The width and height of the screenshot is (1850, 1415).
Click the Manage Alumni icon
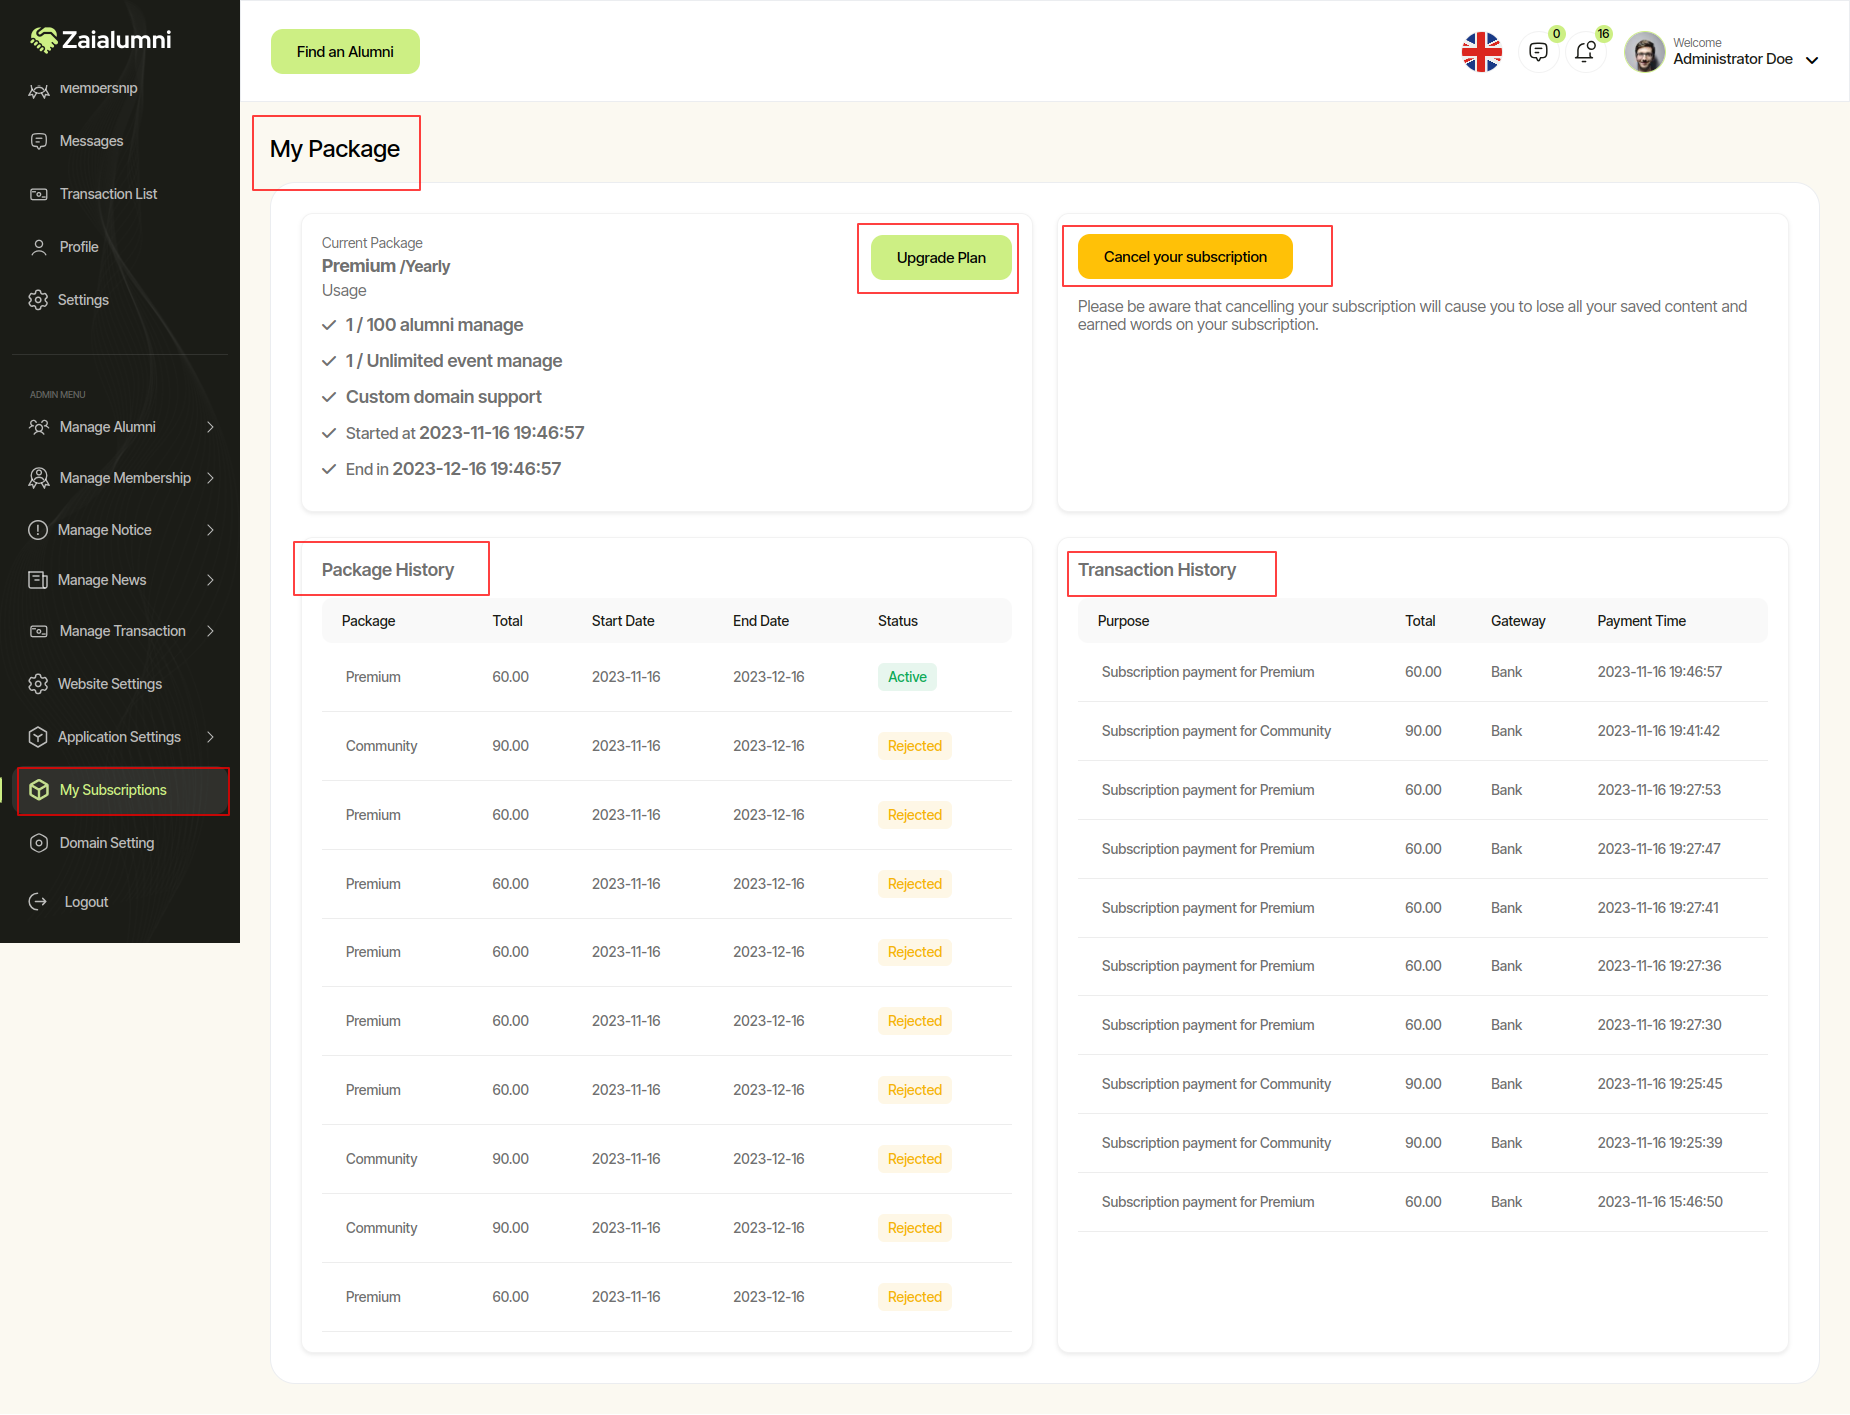39,427
